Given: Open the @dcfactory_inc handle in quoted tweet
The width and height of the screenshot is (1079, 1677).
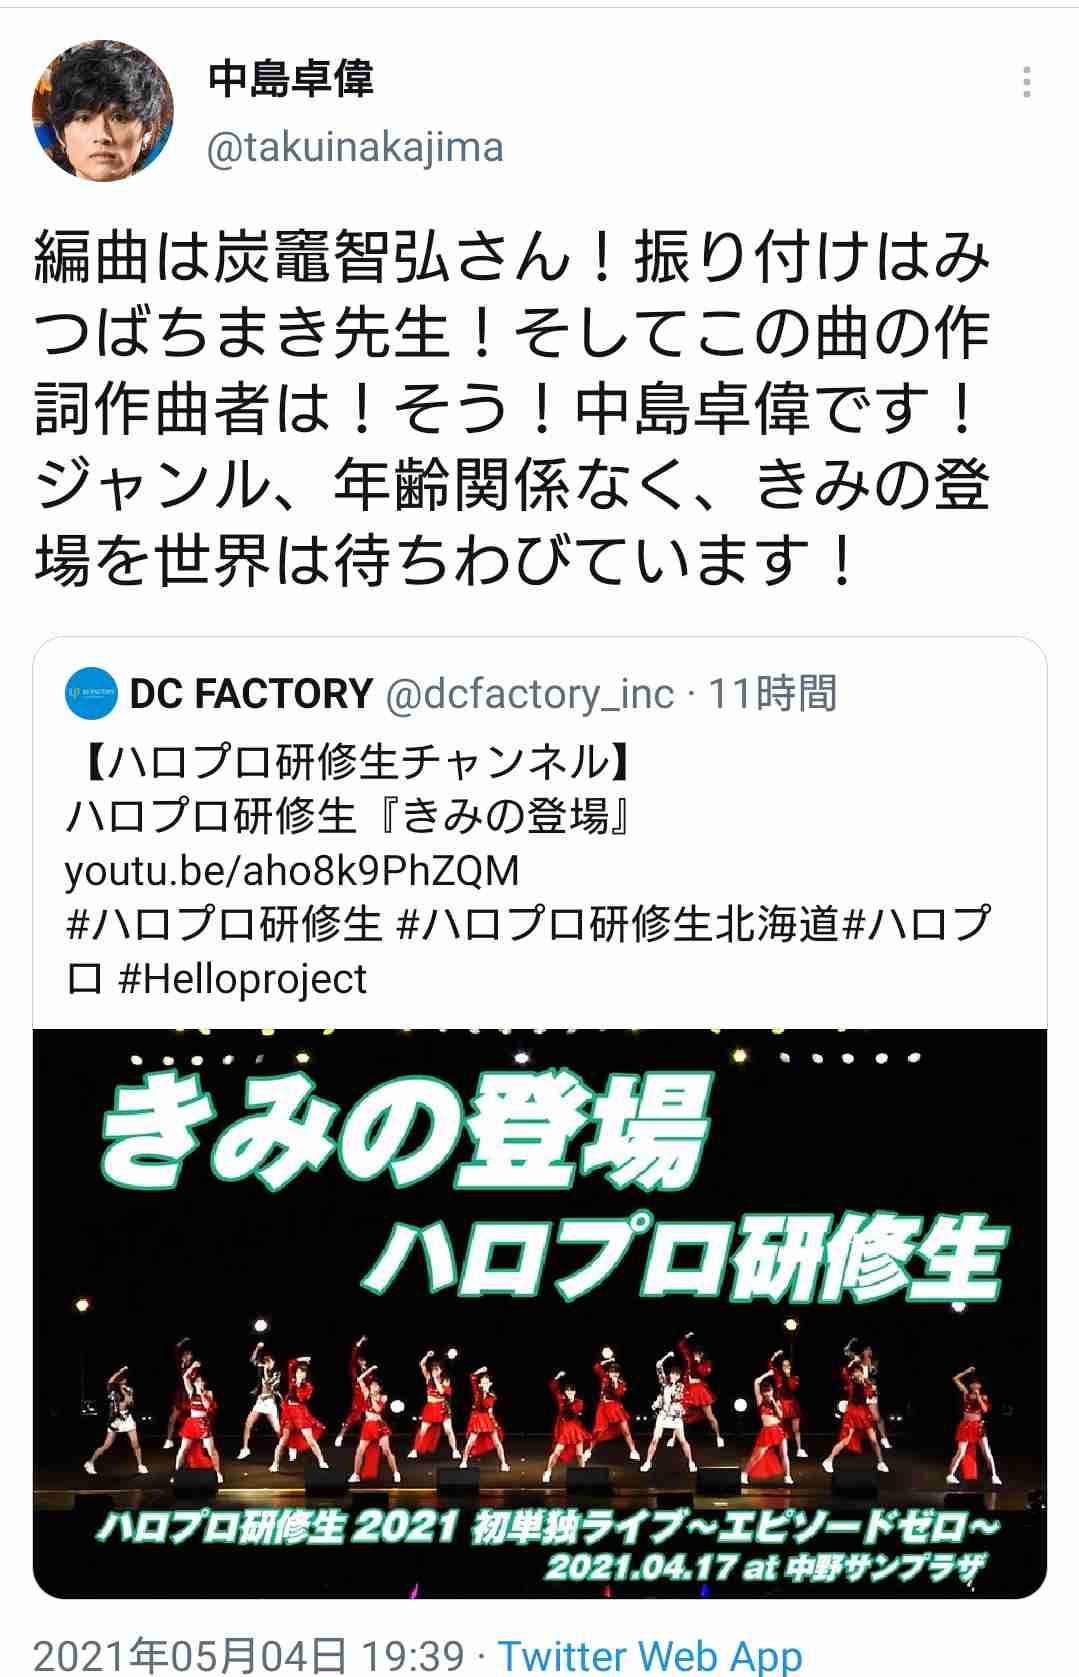Looking at the screenshot, I should [x=530, y=693].
